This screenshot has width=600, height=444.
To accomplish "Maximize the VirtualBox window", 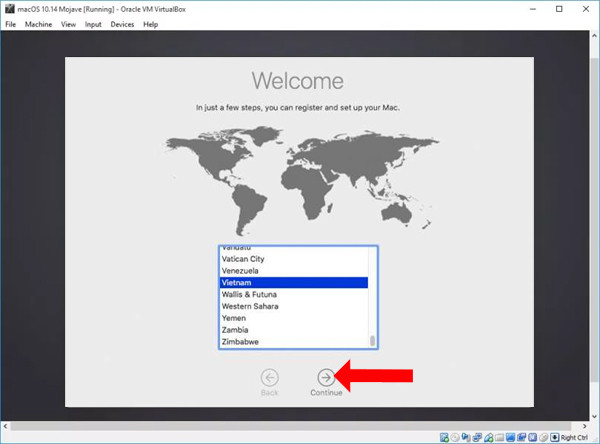I will click(x=559, y=9).
